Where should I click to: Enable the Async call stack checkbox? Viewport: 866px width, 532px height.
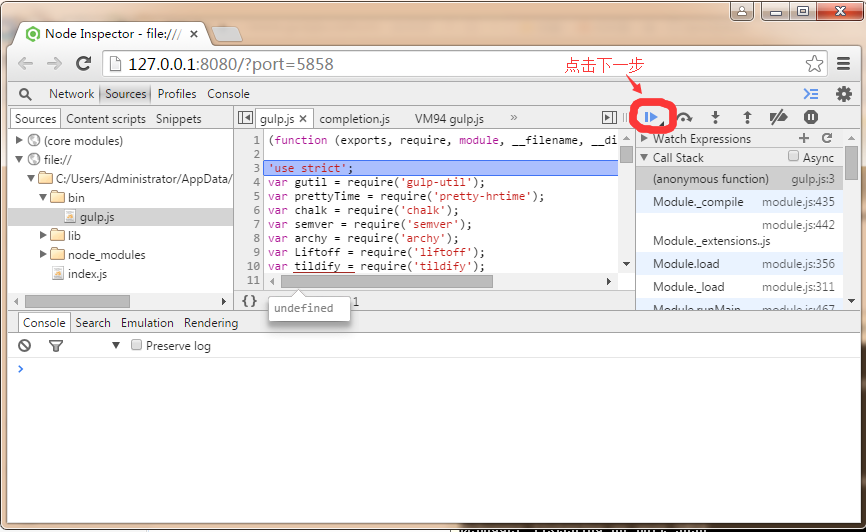(794, 156)
